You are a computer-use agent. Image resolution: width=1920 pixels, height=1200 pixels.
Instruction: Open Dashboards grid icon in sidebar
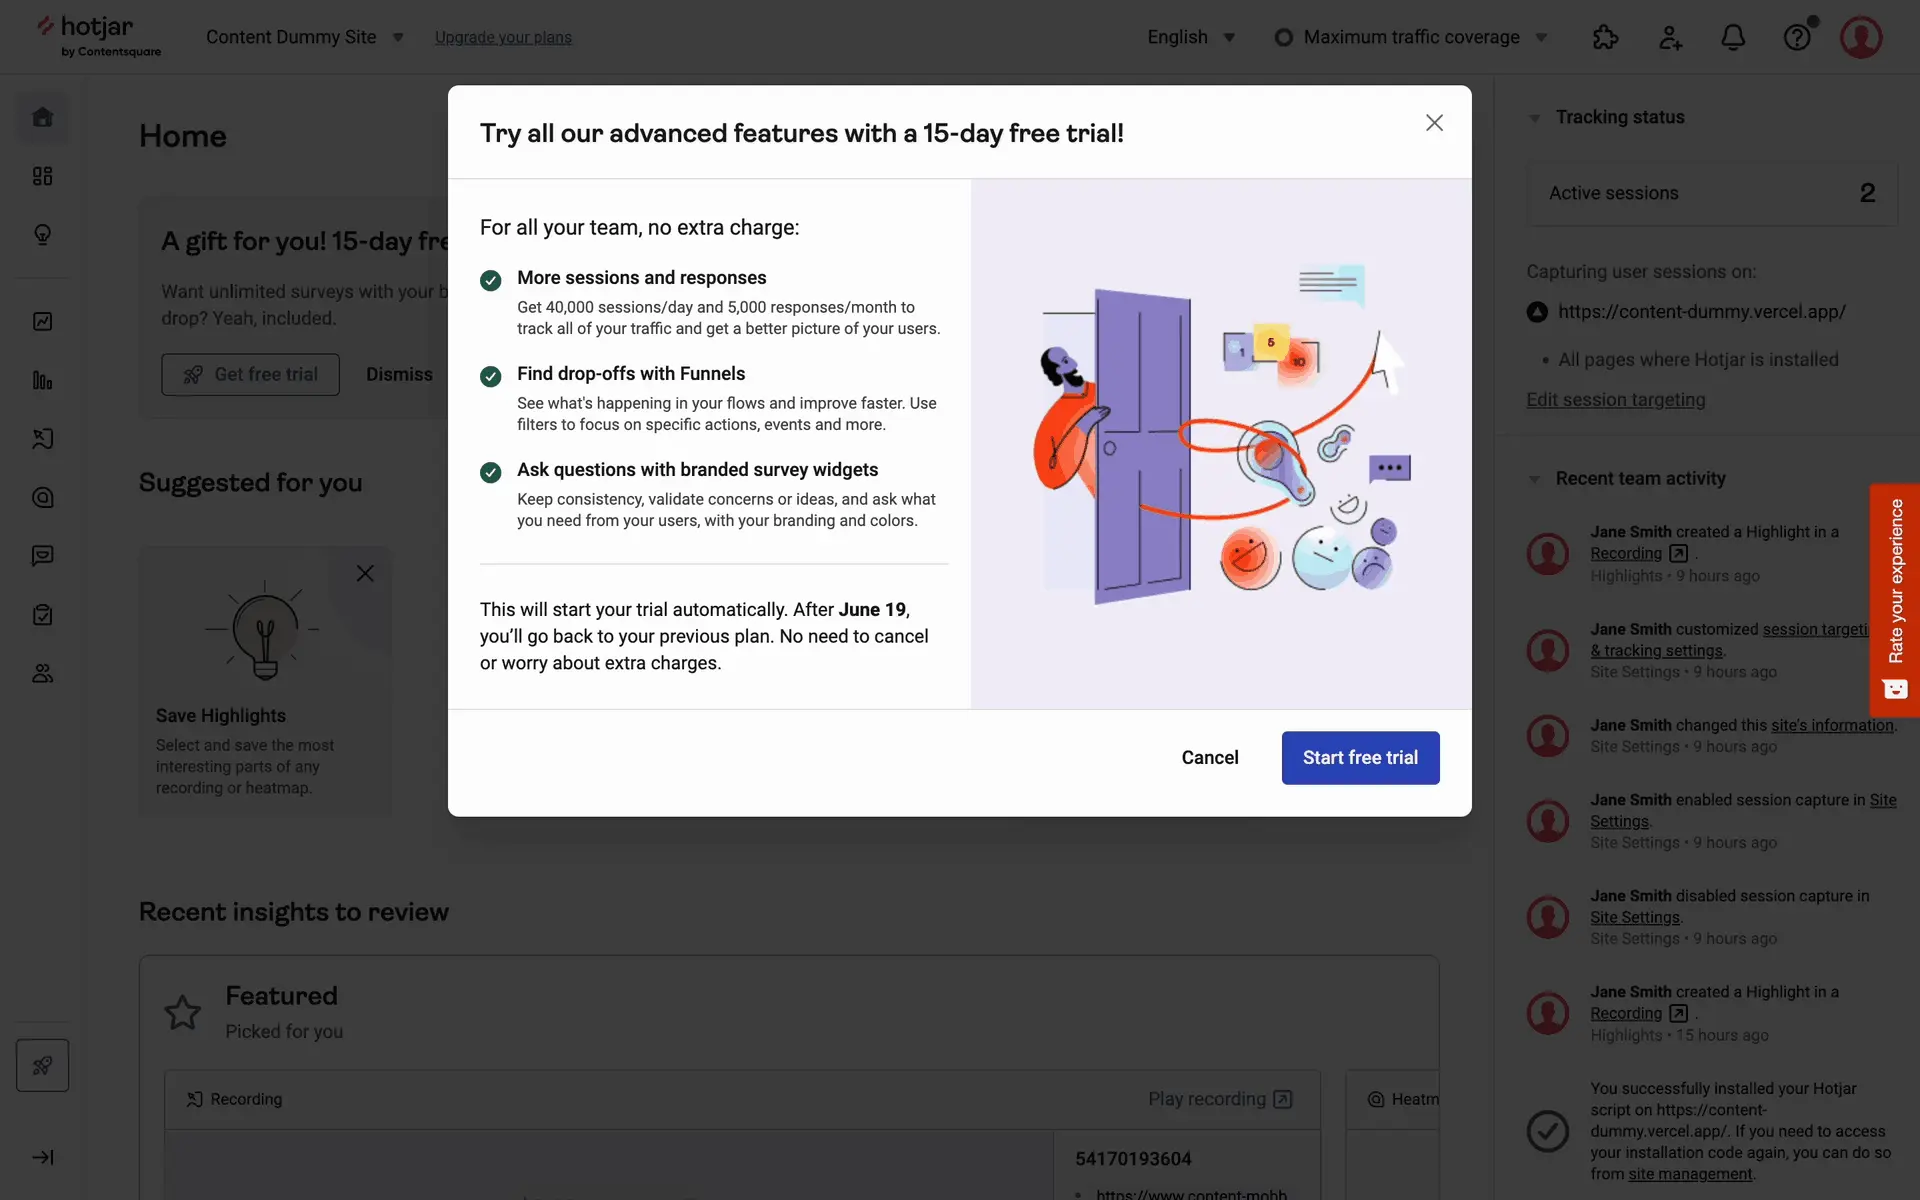(x=42, y=176)
